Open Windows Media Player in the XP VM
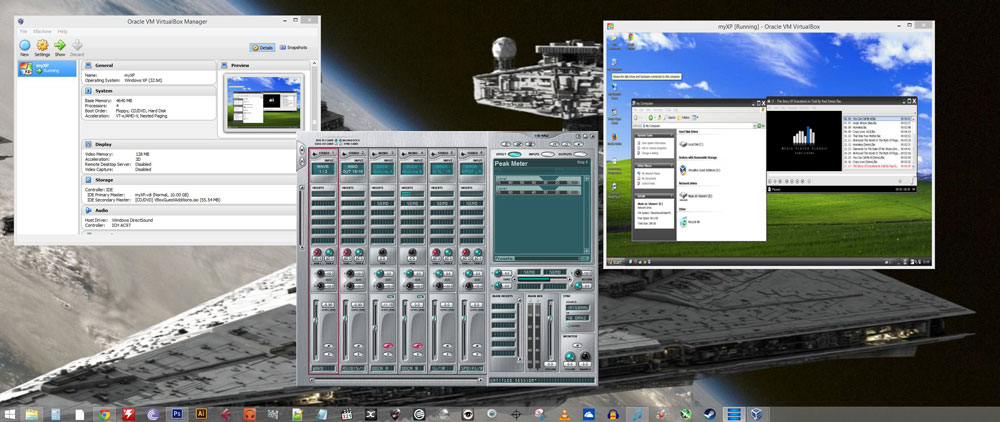 (613, 187)
